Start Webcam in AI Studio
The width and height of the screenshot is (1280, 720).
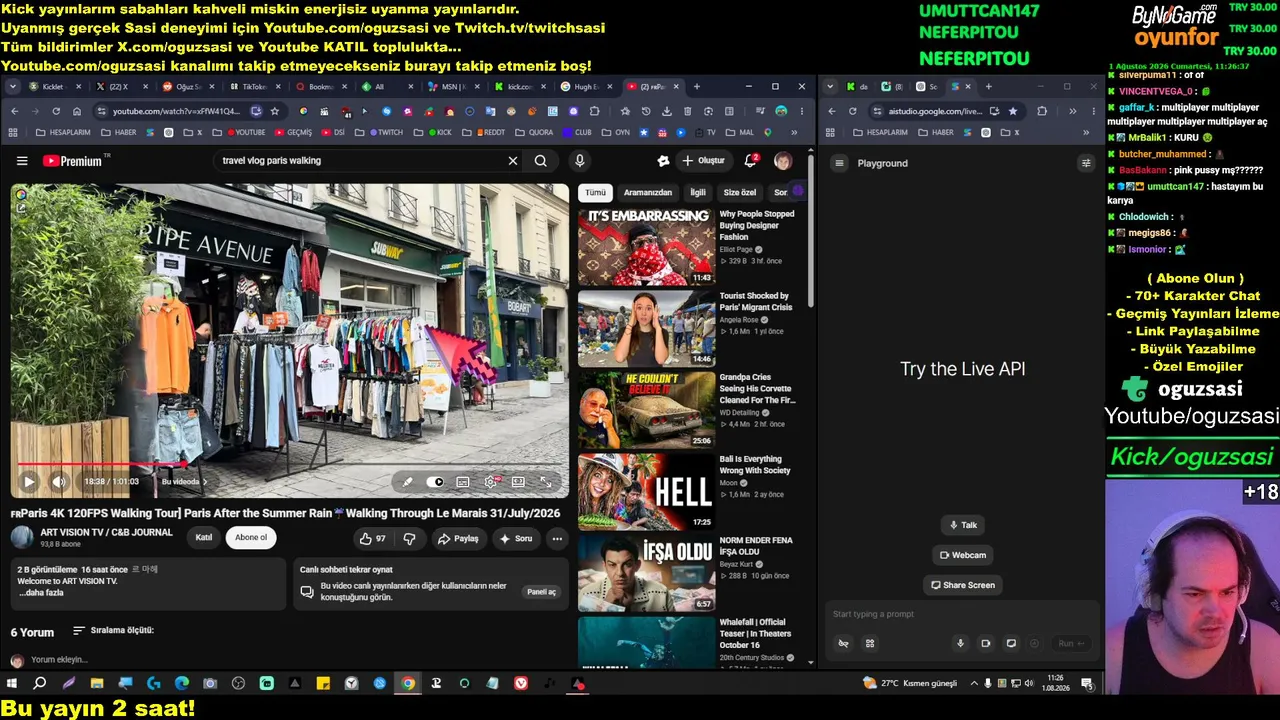[x=964, y=555]
